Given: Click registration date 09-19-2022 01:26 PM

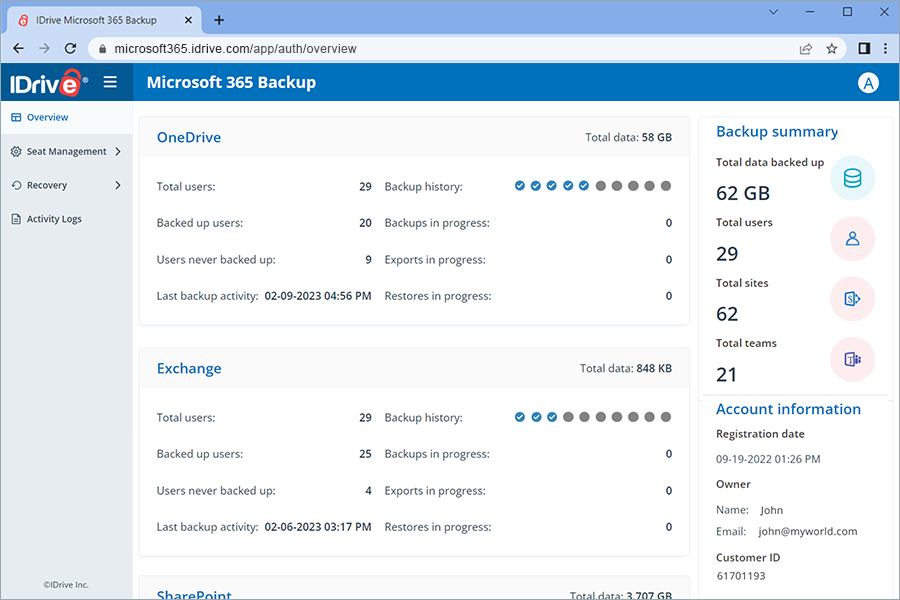Looking at the screenshot, I should click(768, 459).
